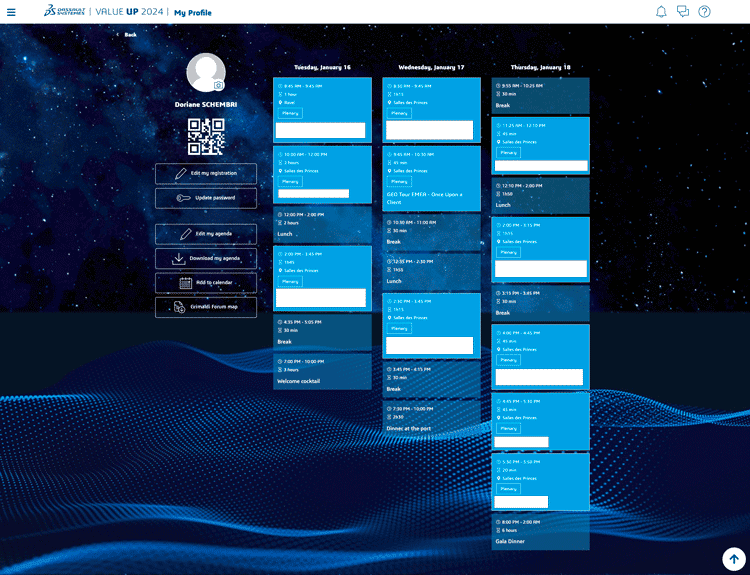The image size is (750, 575).
Task: Click the QR code image
Action: coord(206,137)
